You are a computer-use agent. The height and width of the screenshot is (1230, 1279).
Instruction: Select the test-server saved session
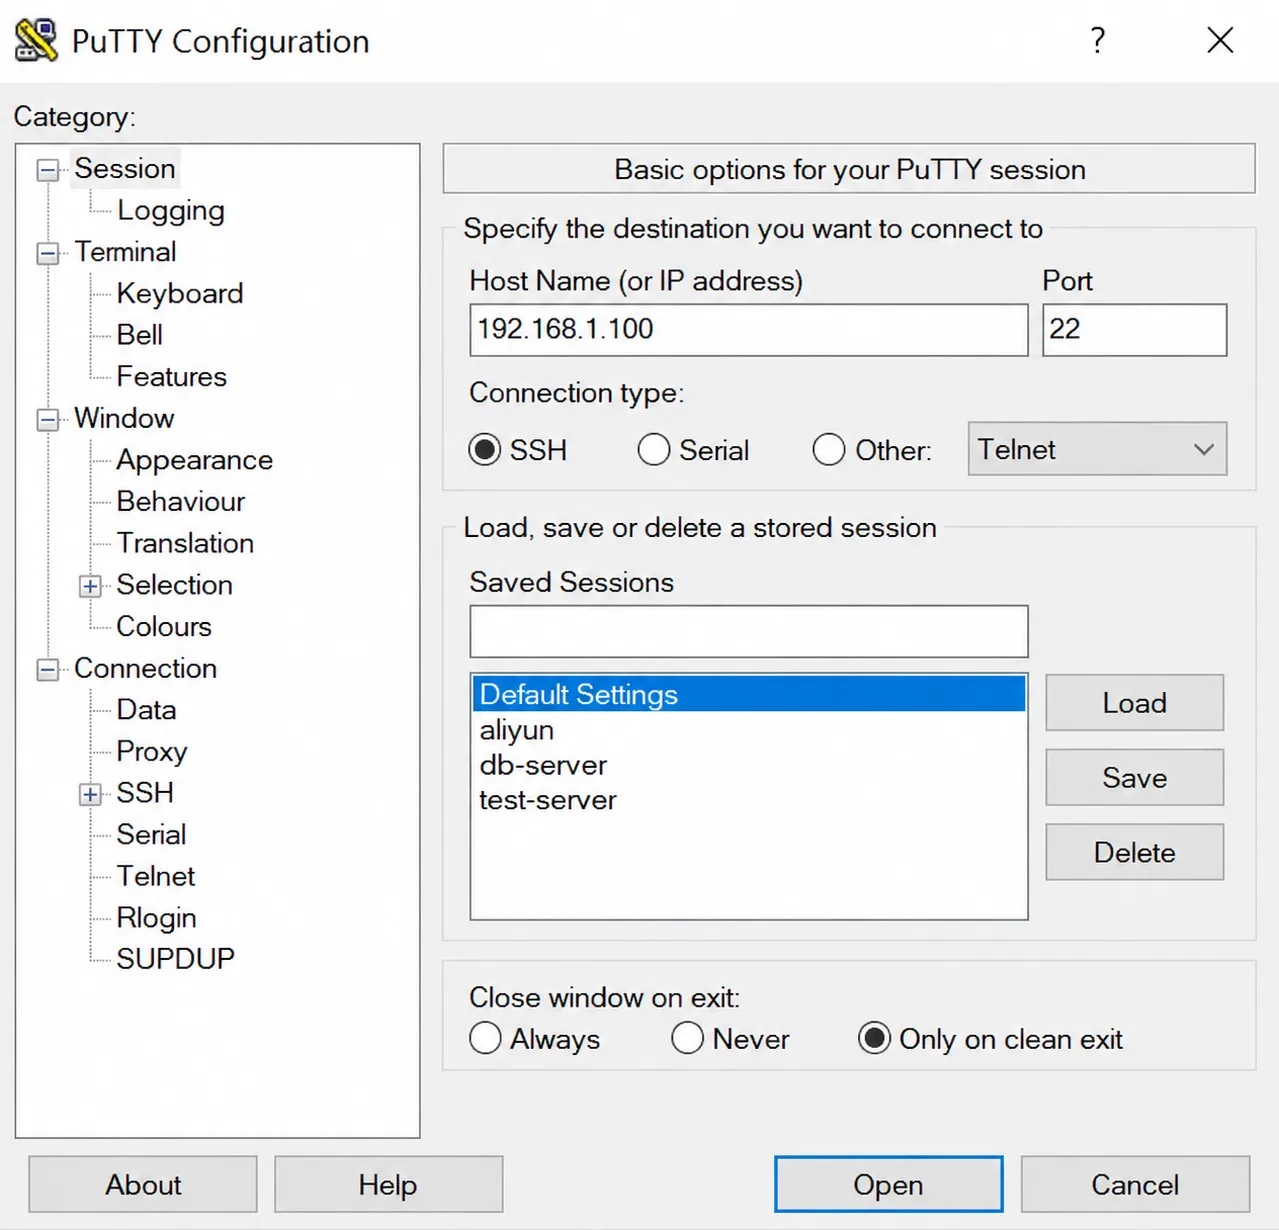749,800
